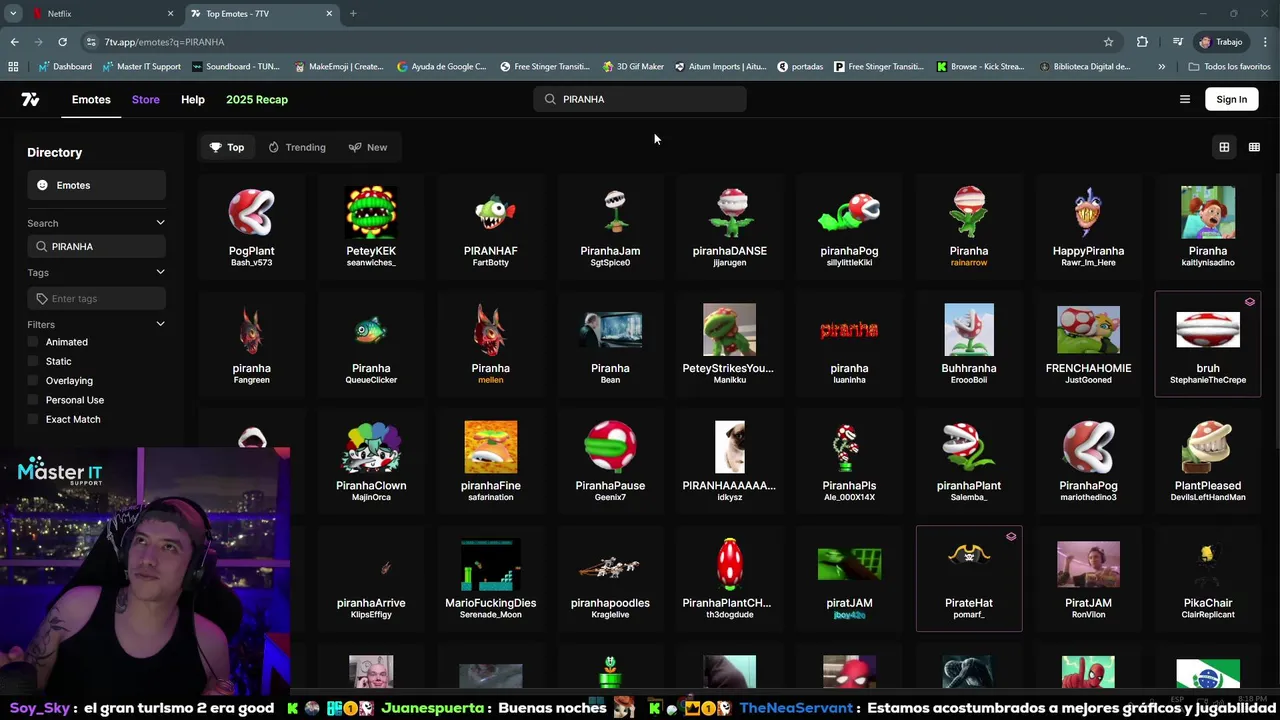Viewport: 1280px width, 720px height.
Task: Open a new browser tab with plus icon
Action: pos(353,13)
